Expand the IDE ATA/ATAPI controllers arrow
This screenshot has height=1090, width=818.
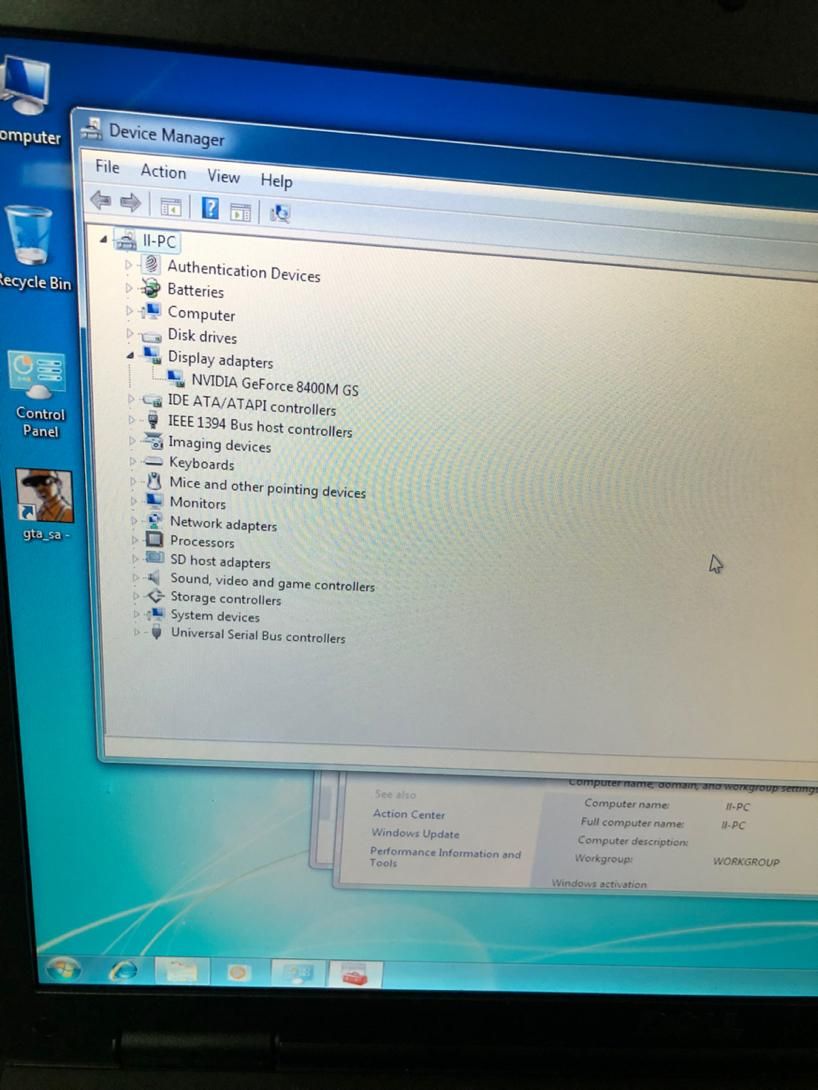coord(131,399)
